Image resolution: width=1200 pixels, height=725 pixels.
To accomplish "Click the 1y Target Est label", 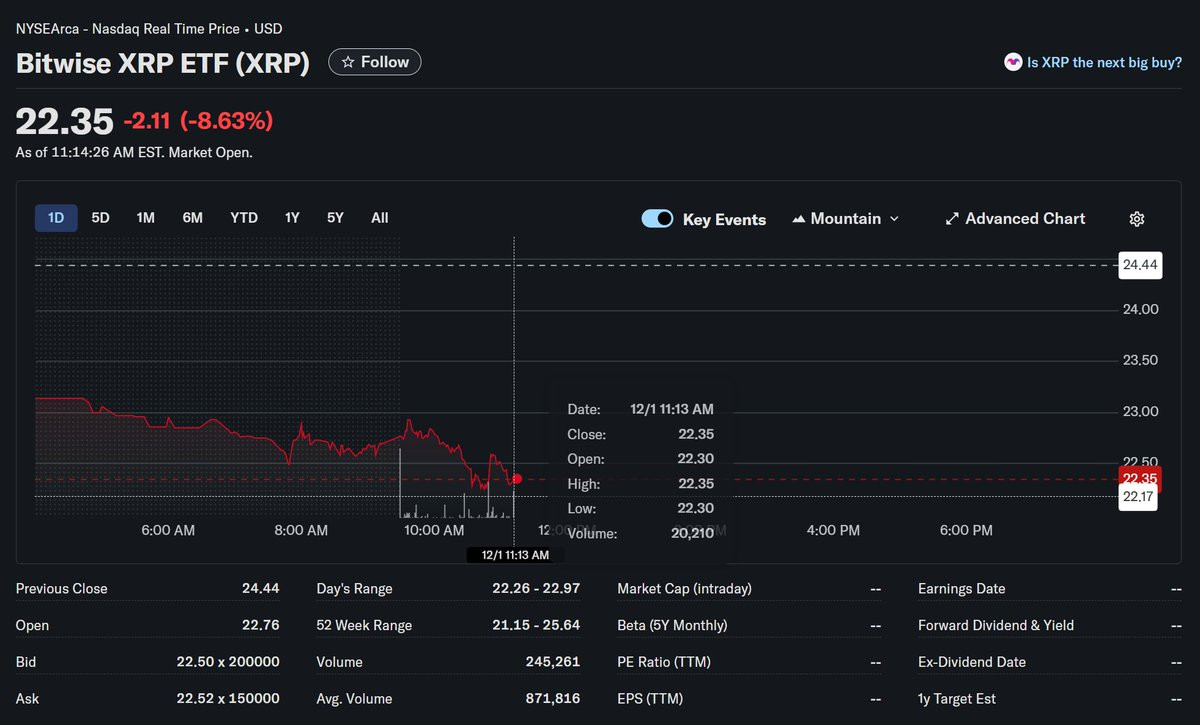I will (957, 699).
